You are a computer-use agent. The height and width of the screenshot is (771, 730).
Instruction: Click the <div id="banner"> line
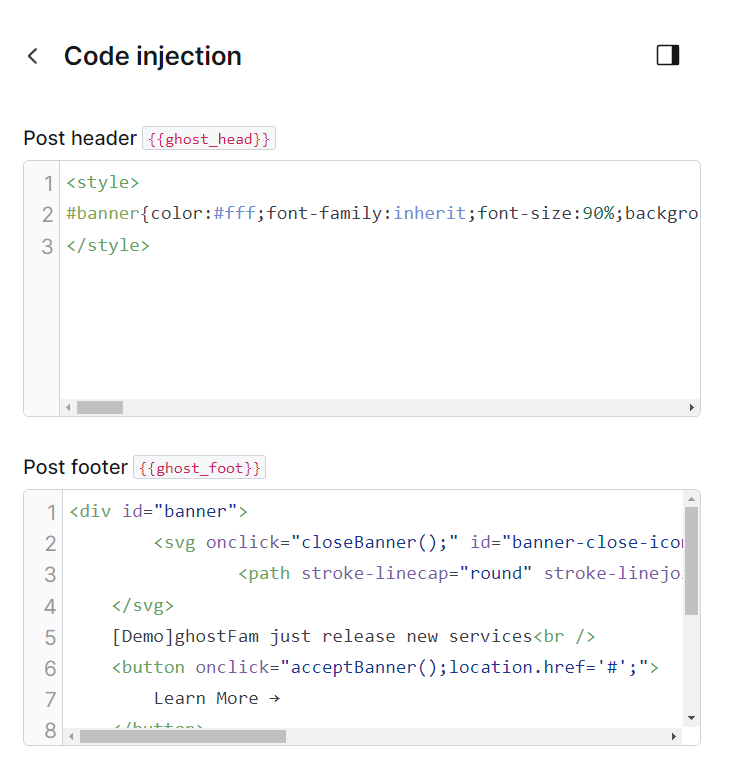coord(158,511)
